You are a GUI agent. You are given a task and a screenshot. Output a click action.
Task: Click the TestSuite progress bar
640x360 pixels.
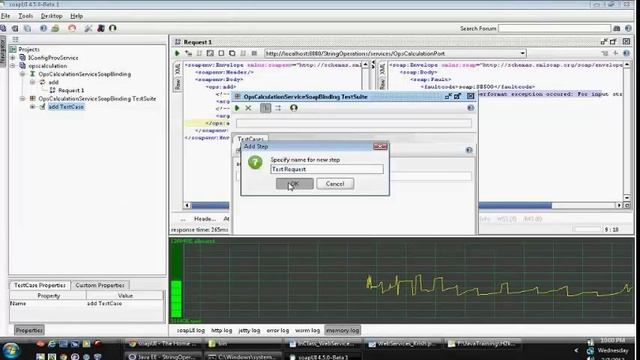pos(353,123)
